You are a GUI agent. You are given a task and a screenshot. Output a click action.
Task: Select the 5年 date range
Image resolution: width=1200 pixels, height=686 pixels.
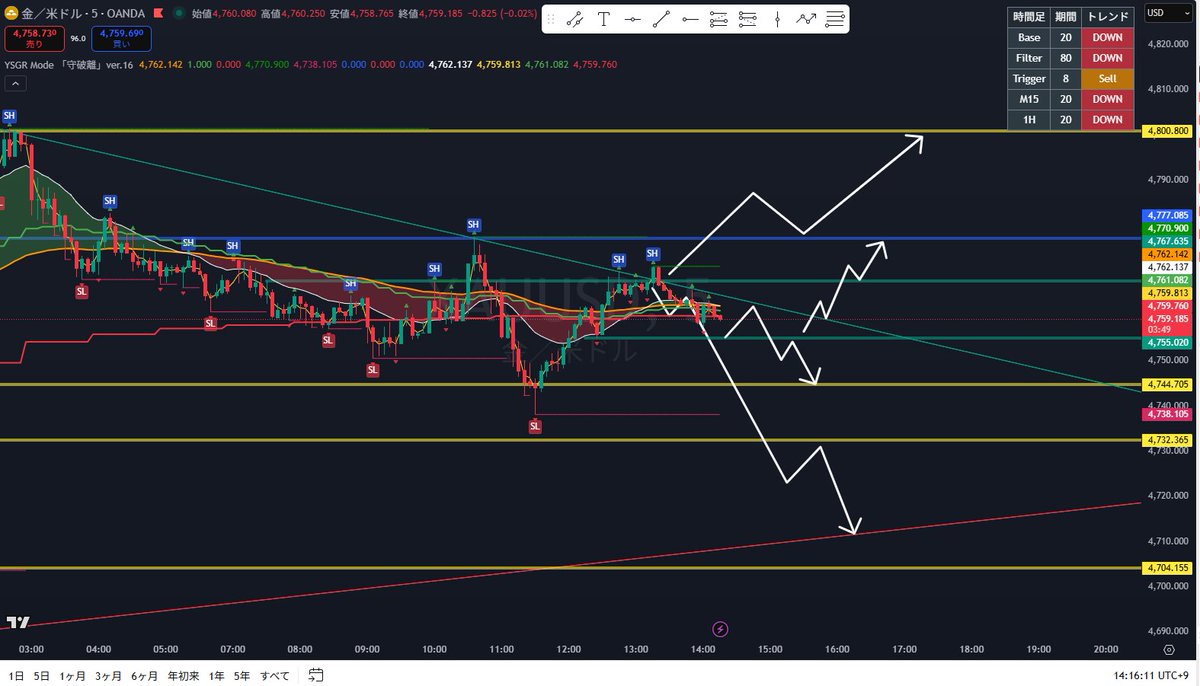242,676
